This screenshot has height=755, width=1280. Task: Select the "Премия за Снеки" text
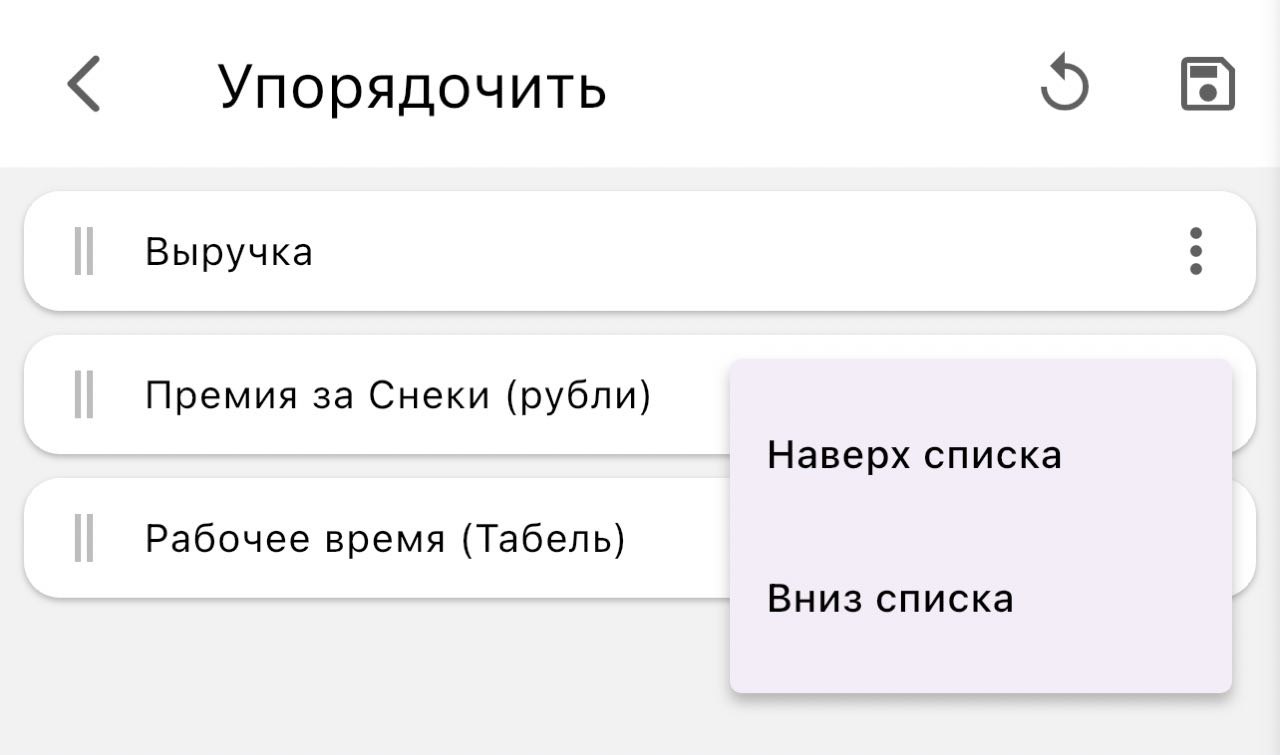coord(321,396)
